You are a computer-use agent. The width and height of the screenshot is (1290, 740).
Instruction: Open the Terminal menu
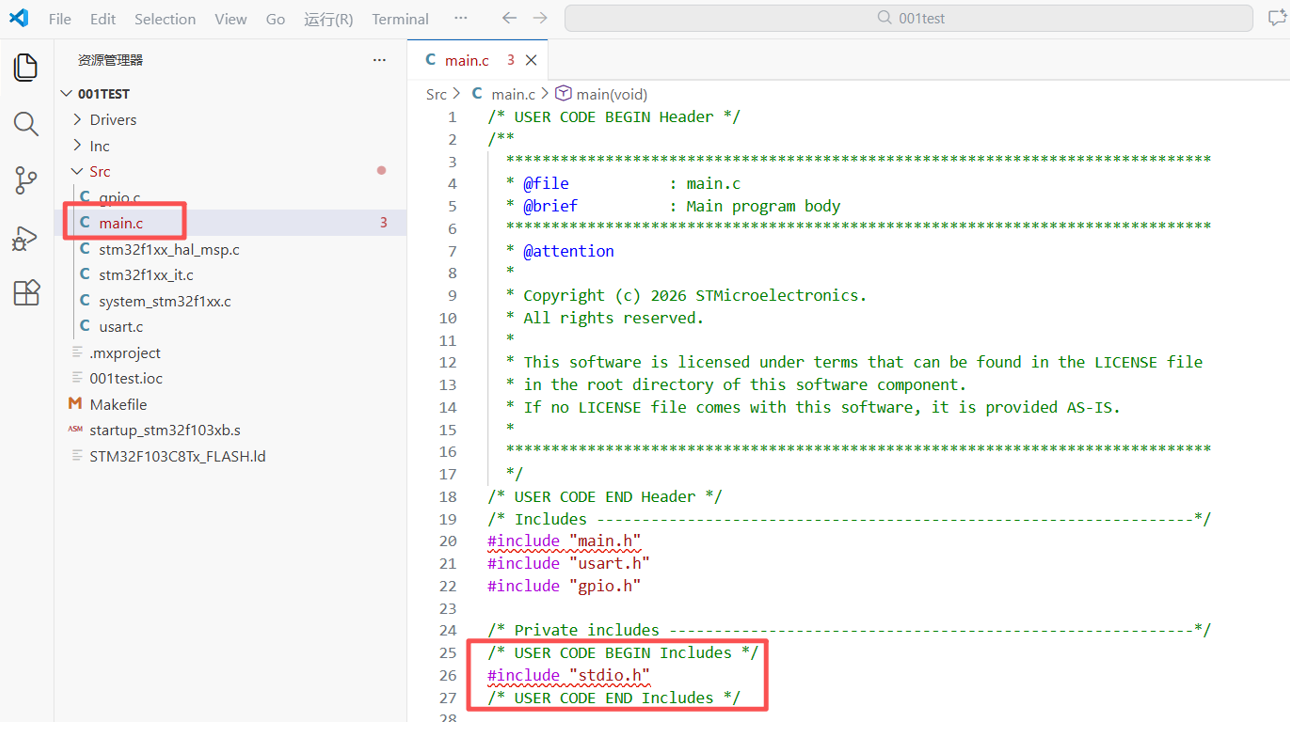[x=400, y=19]
